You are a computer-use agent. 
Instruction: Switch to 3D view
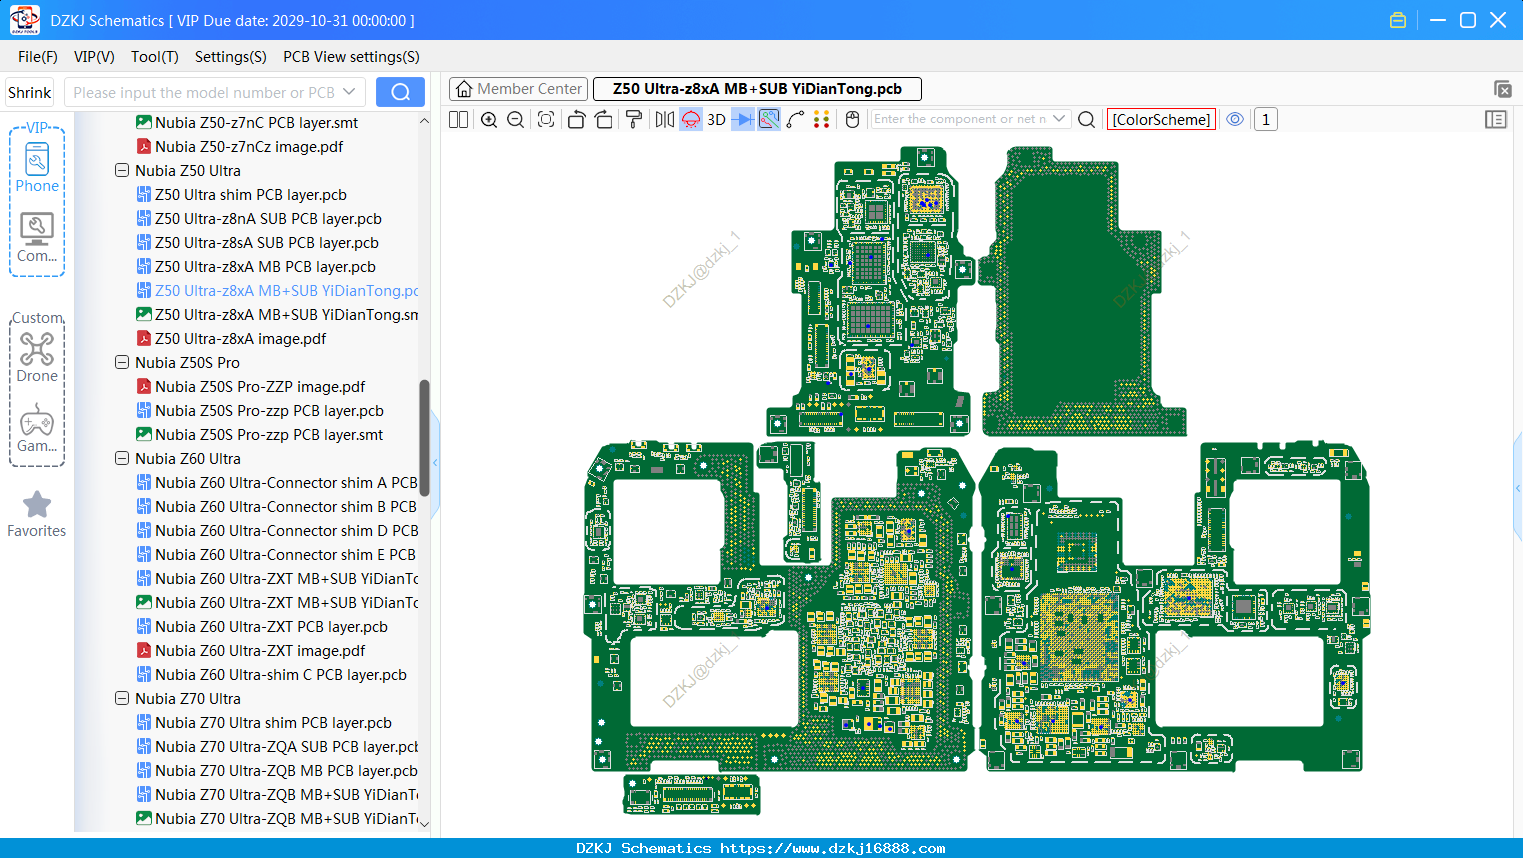coord(716,120)
